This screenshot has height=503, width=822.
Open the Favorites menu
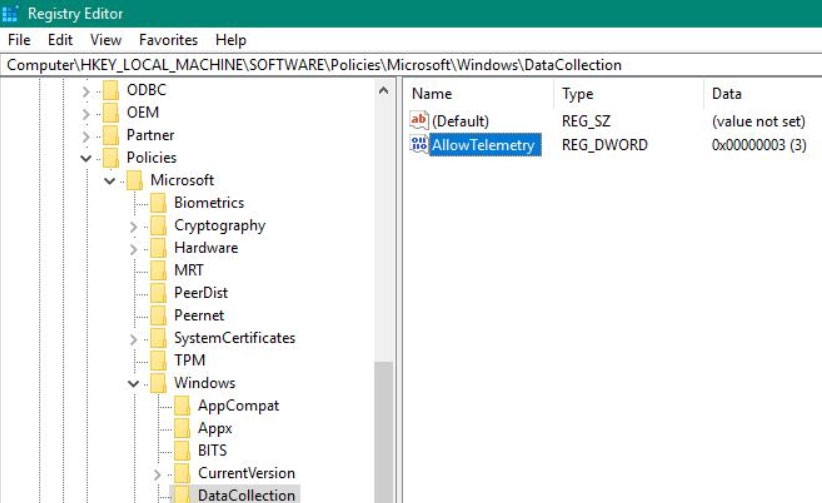click(x=168, y=40)
